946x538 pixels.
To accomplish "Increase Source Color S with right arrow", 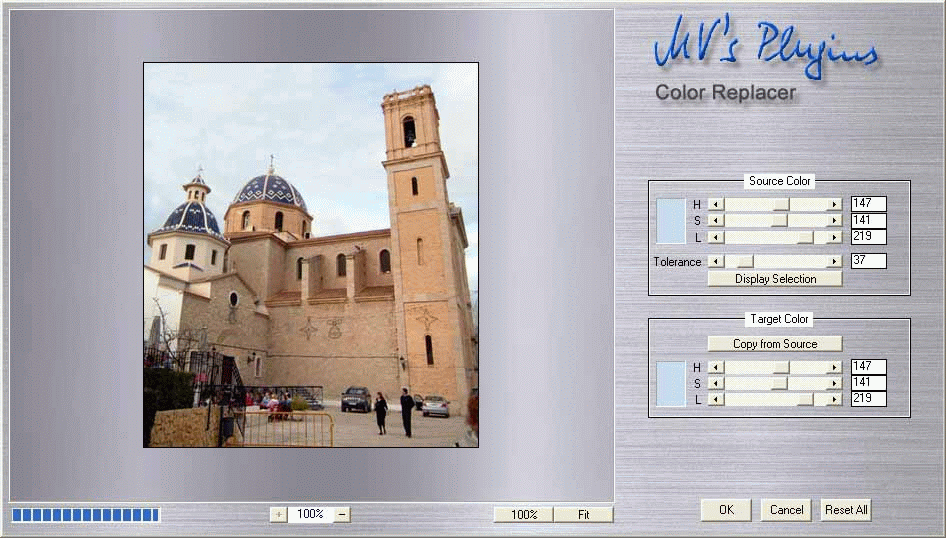I will point(834,221).
